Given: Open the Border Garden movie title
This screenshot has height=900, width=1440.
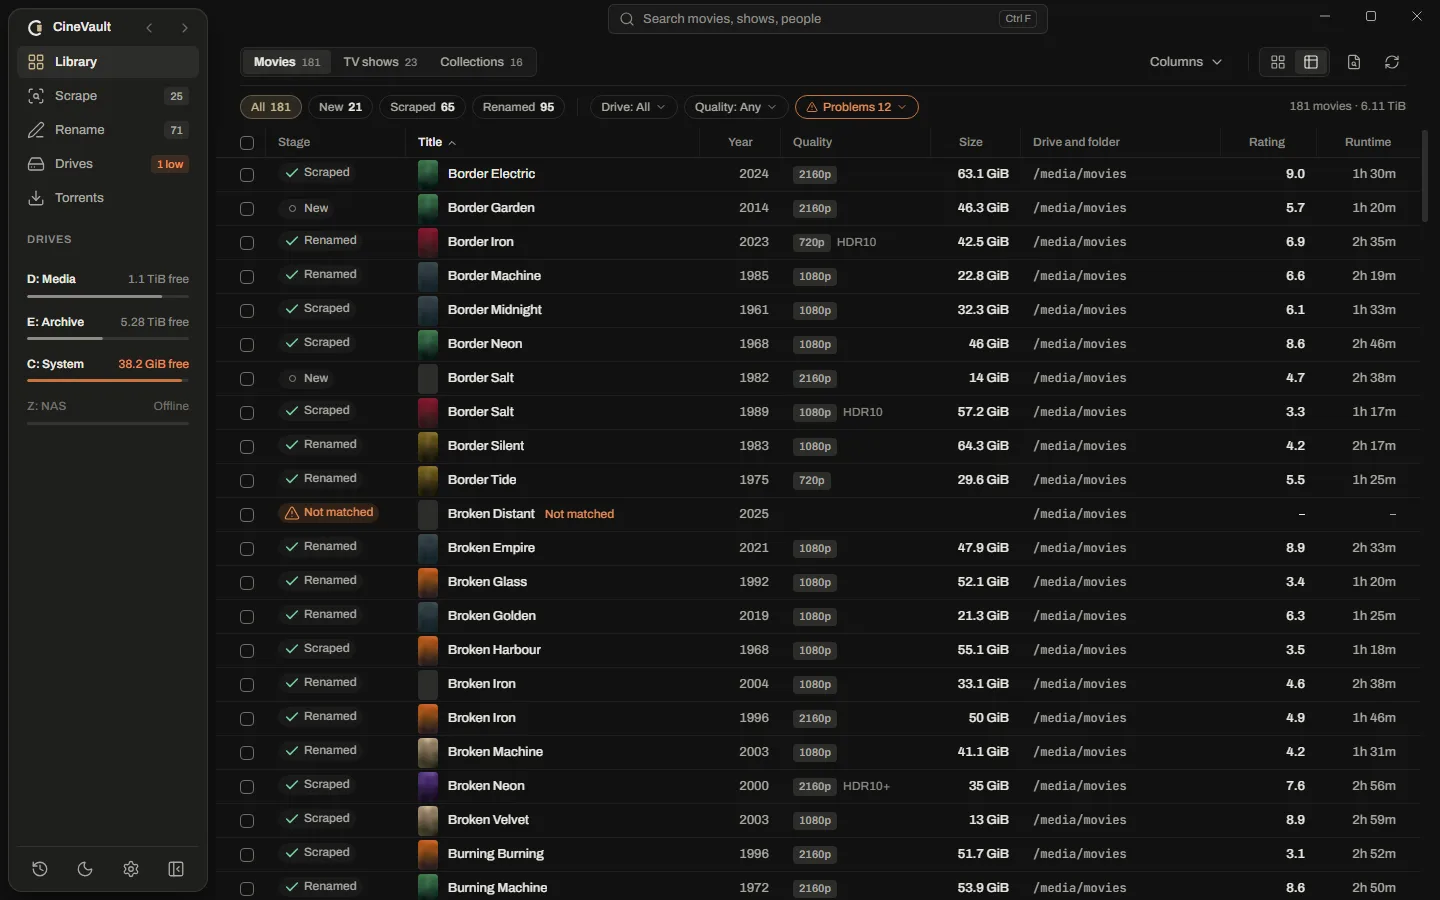Looking at the screenshot, I should coord(491,208).
